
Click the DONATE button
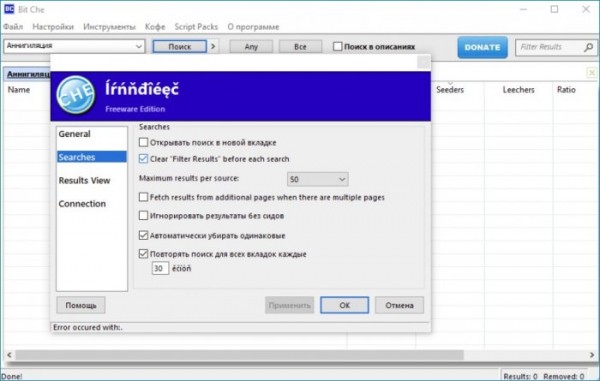coord(482,47)
